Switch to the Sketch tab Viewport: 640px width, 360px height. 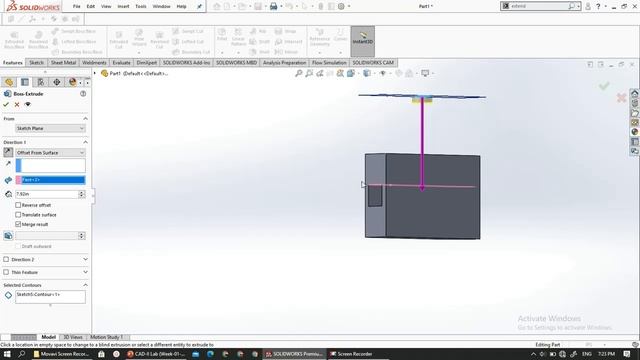[36, 62]
